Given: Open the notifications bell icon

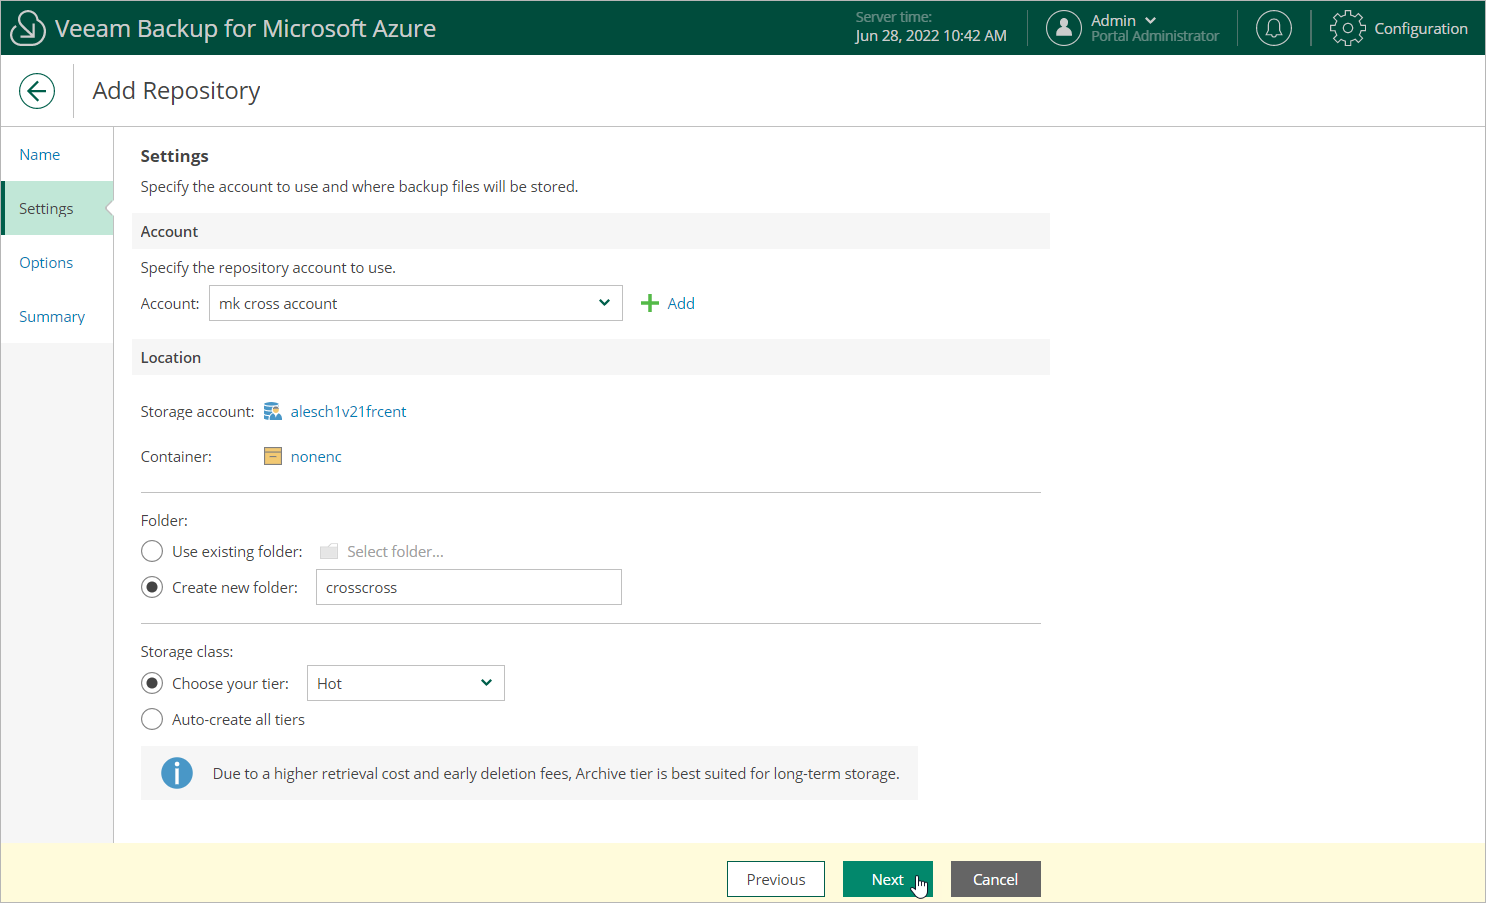Looking at the screenshot, I should pyautogui.click(x=1274, y=28).
